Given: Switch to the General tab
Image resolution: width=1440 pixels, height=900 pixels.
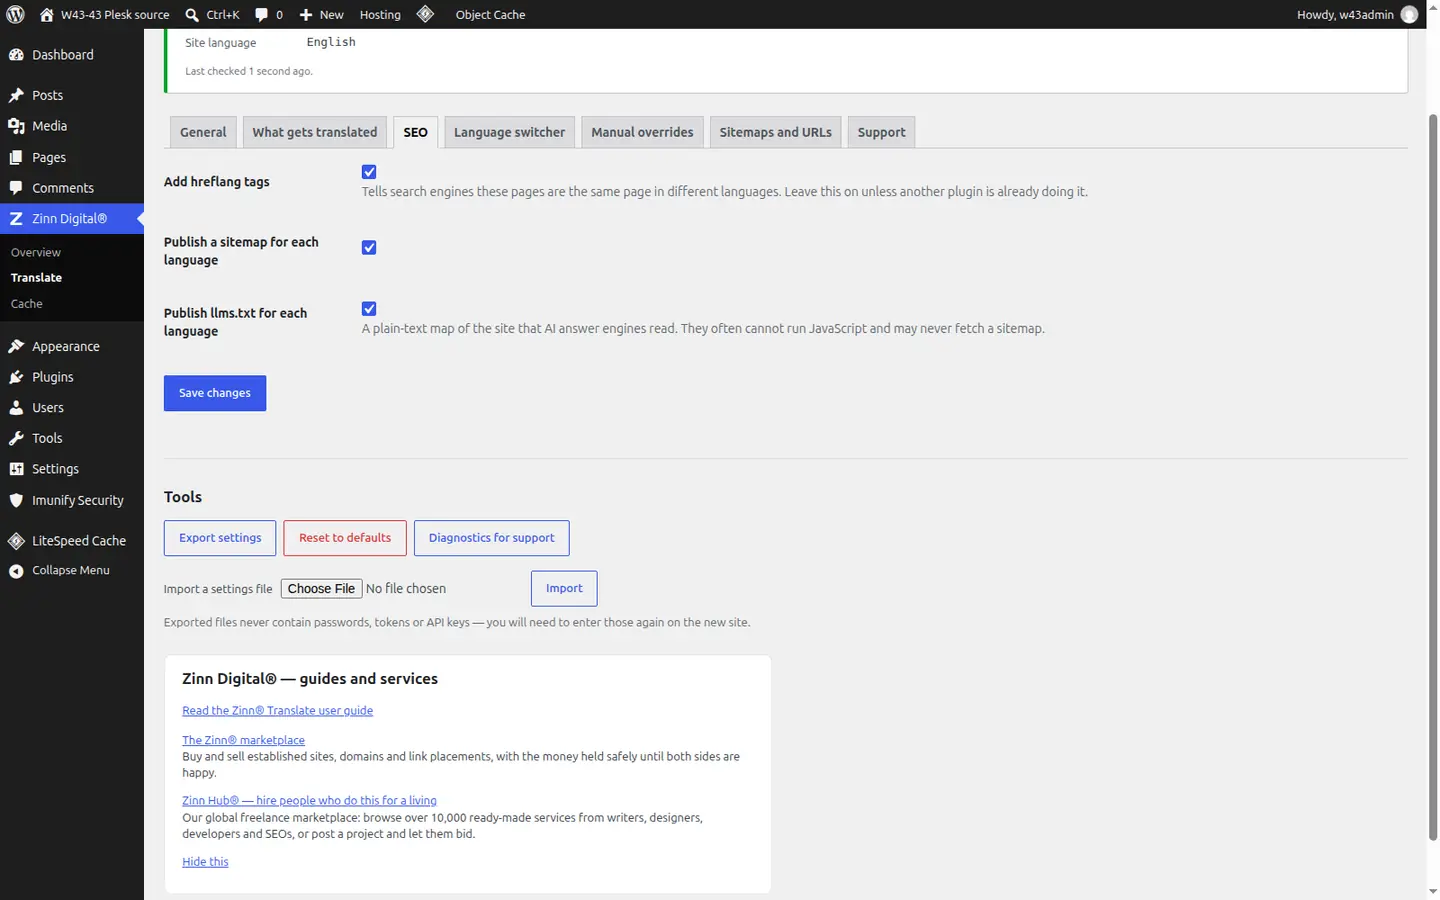Looking at the screenshot, I should pyautogui.click(x=203, y=132).
